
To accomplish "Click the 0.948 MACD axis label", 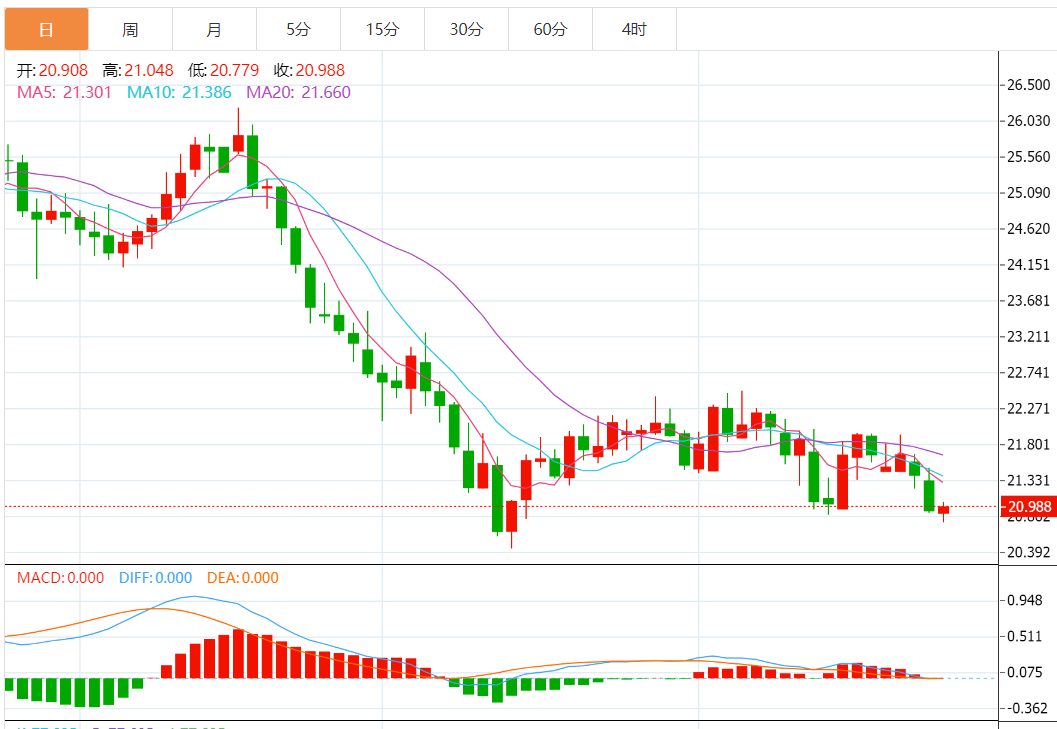I will (1025, 600).
